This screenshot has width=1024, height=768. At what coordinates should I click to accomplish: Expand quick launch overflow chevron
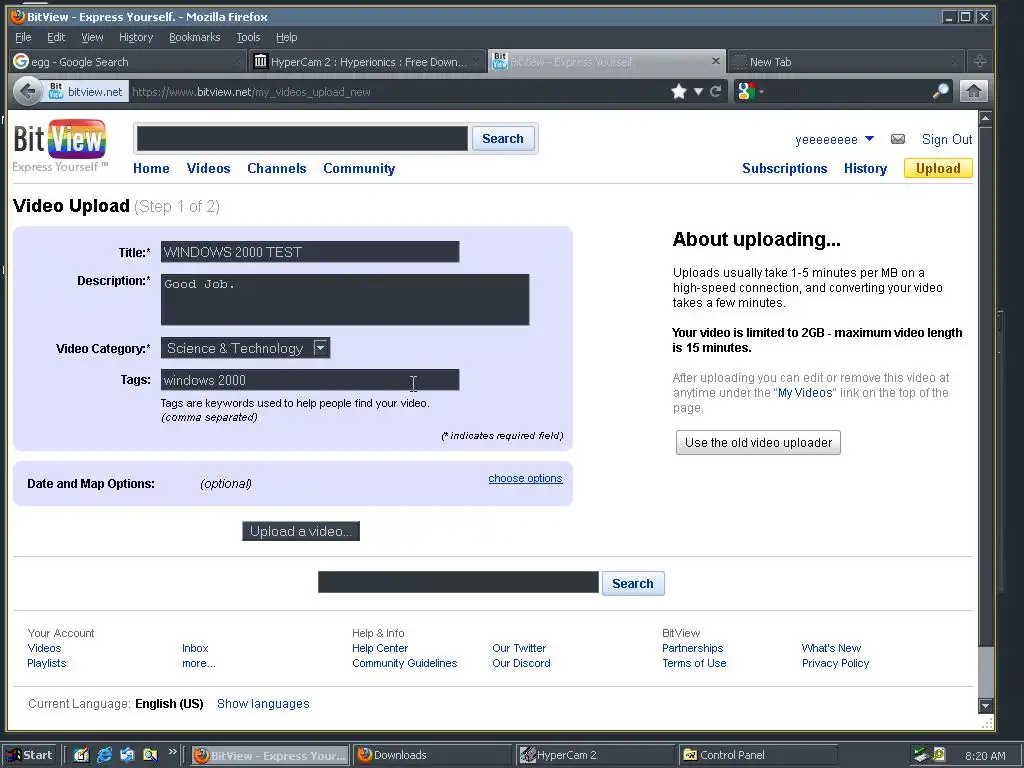[172, 752]
